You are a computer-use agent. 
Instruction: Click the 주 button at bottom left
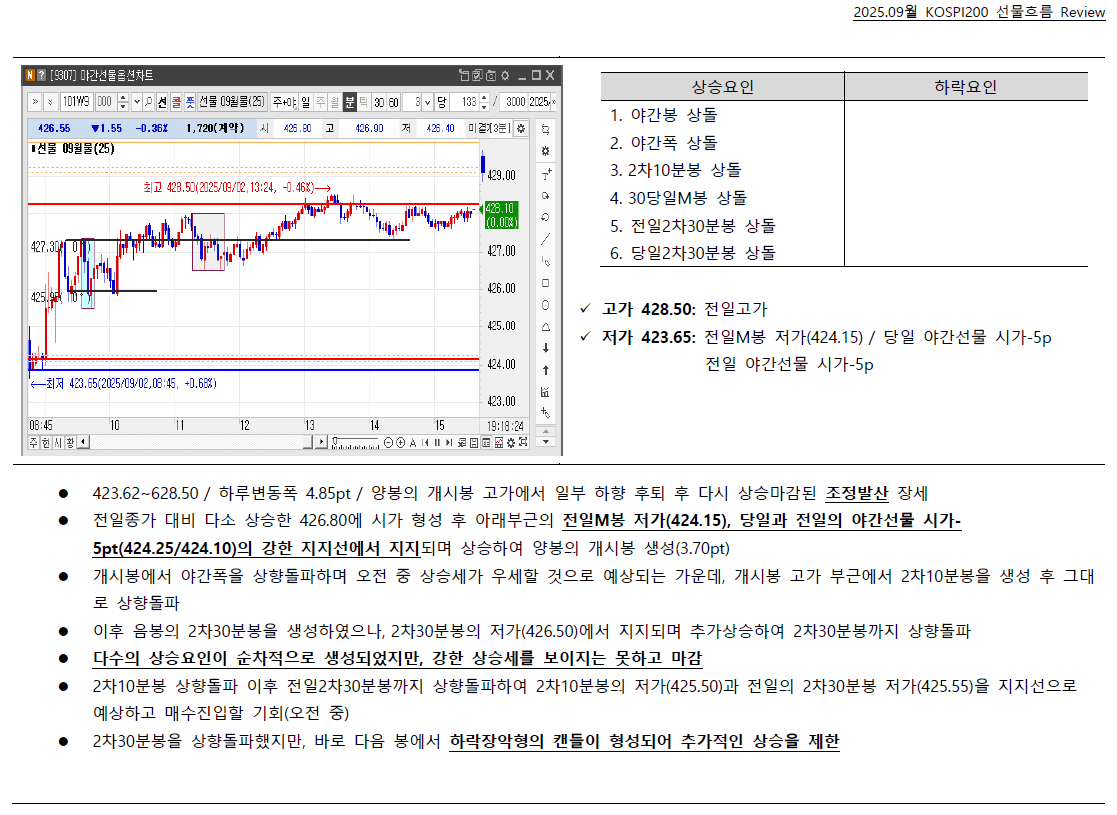[32, 443]
